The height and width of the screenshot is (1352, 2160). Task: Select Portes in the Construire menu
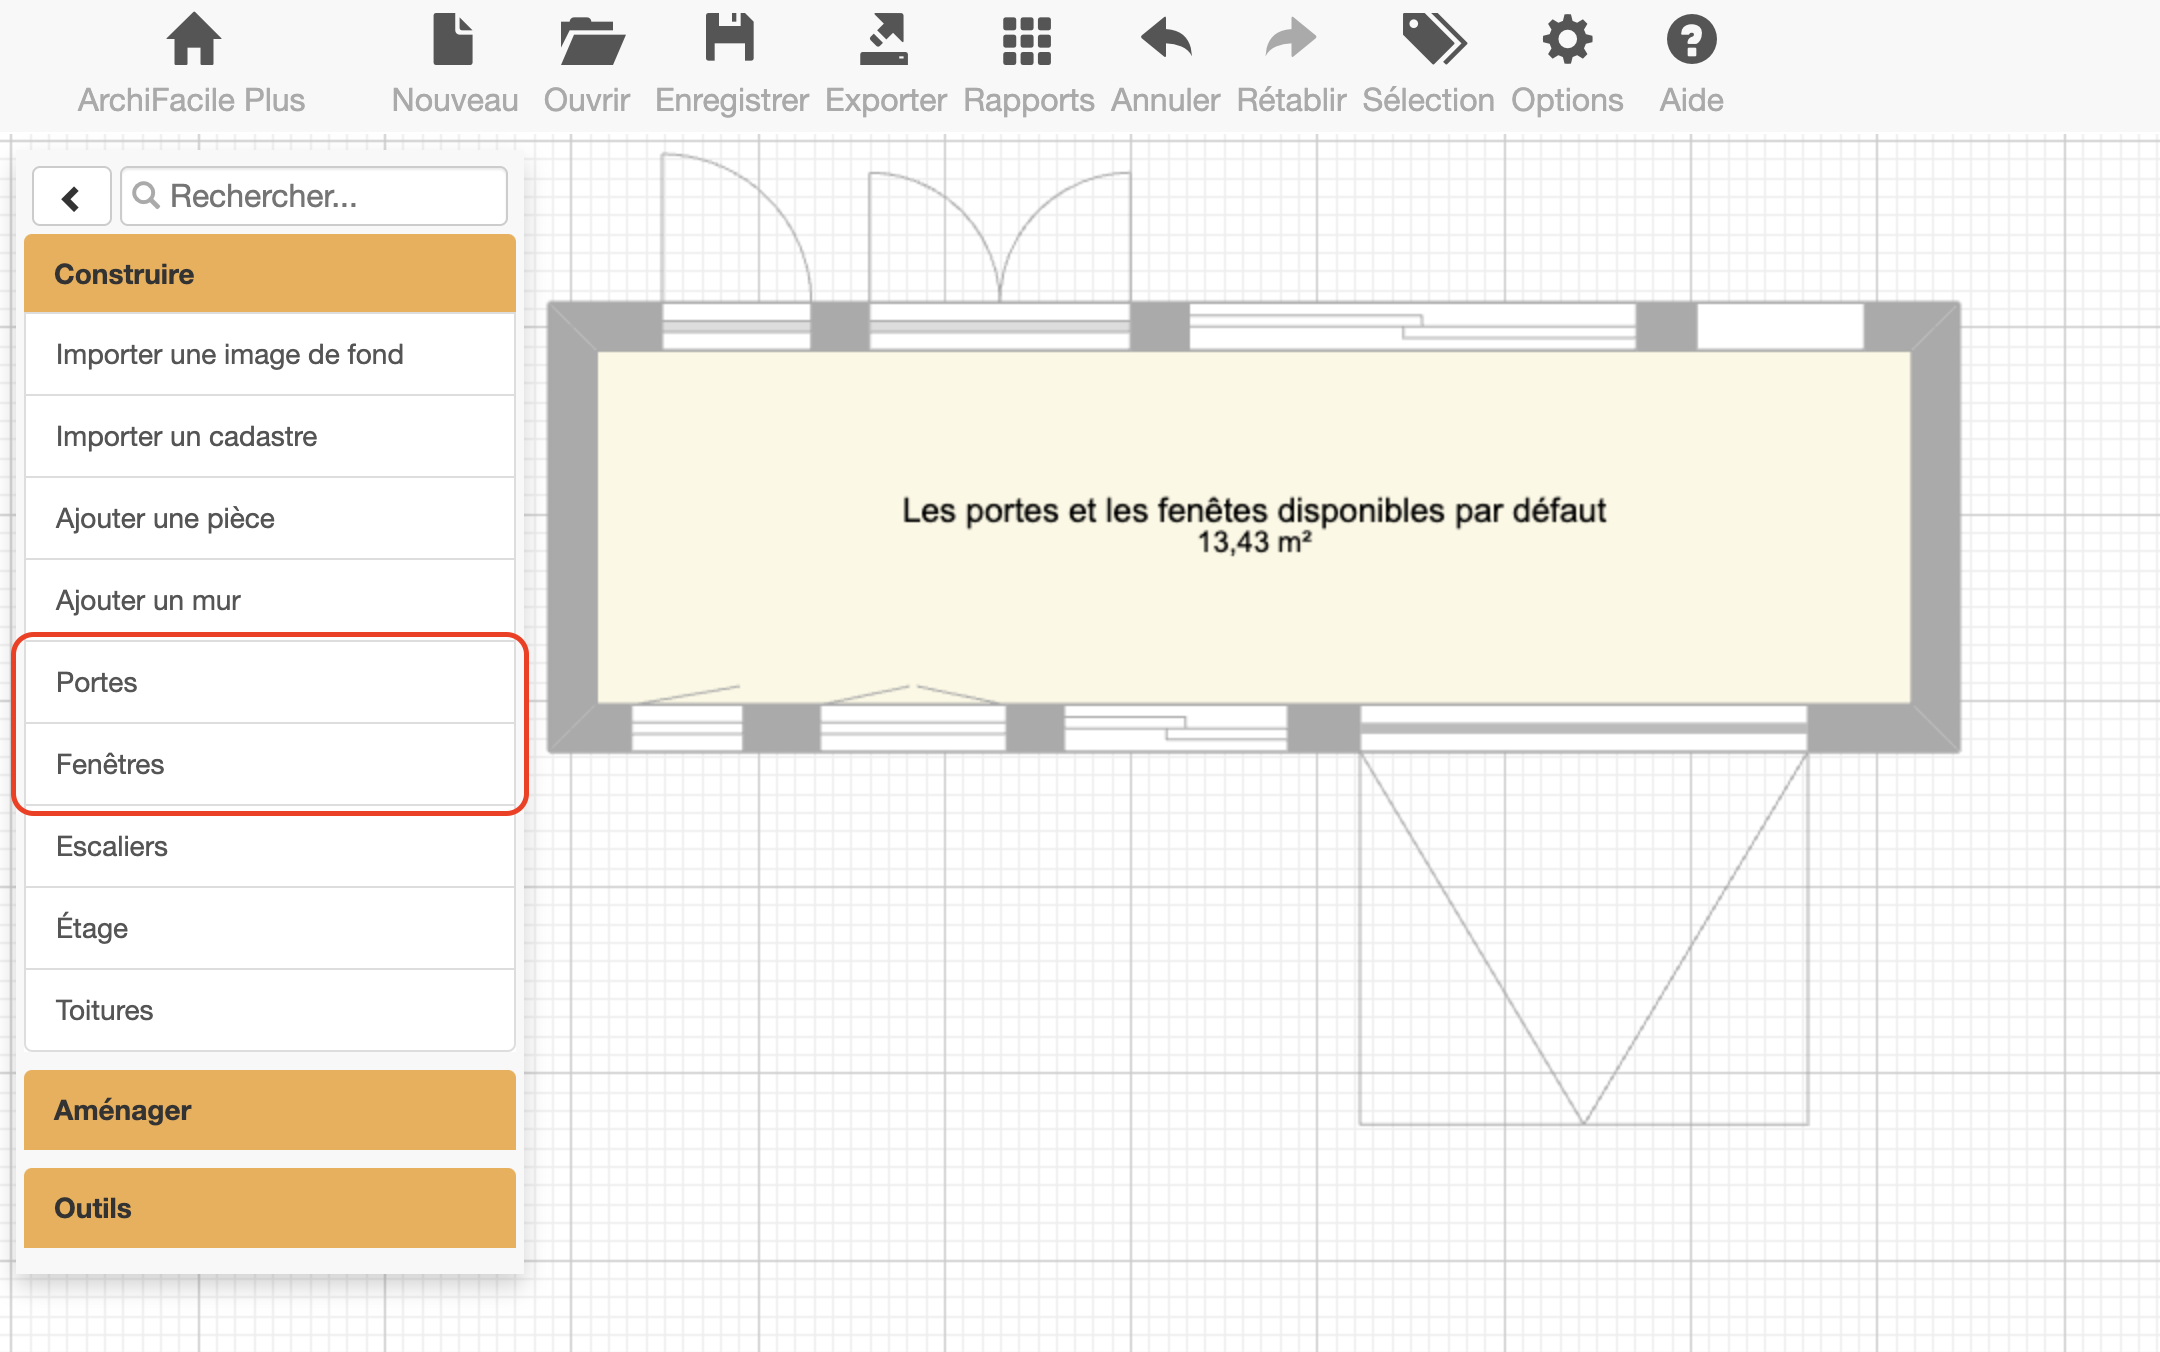[x=269, y=682]
